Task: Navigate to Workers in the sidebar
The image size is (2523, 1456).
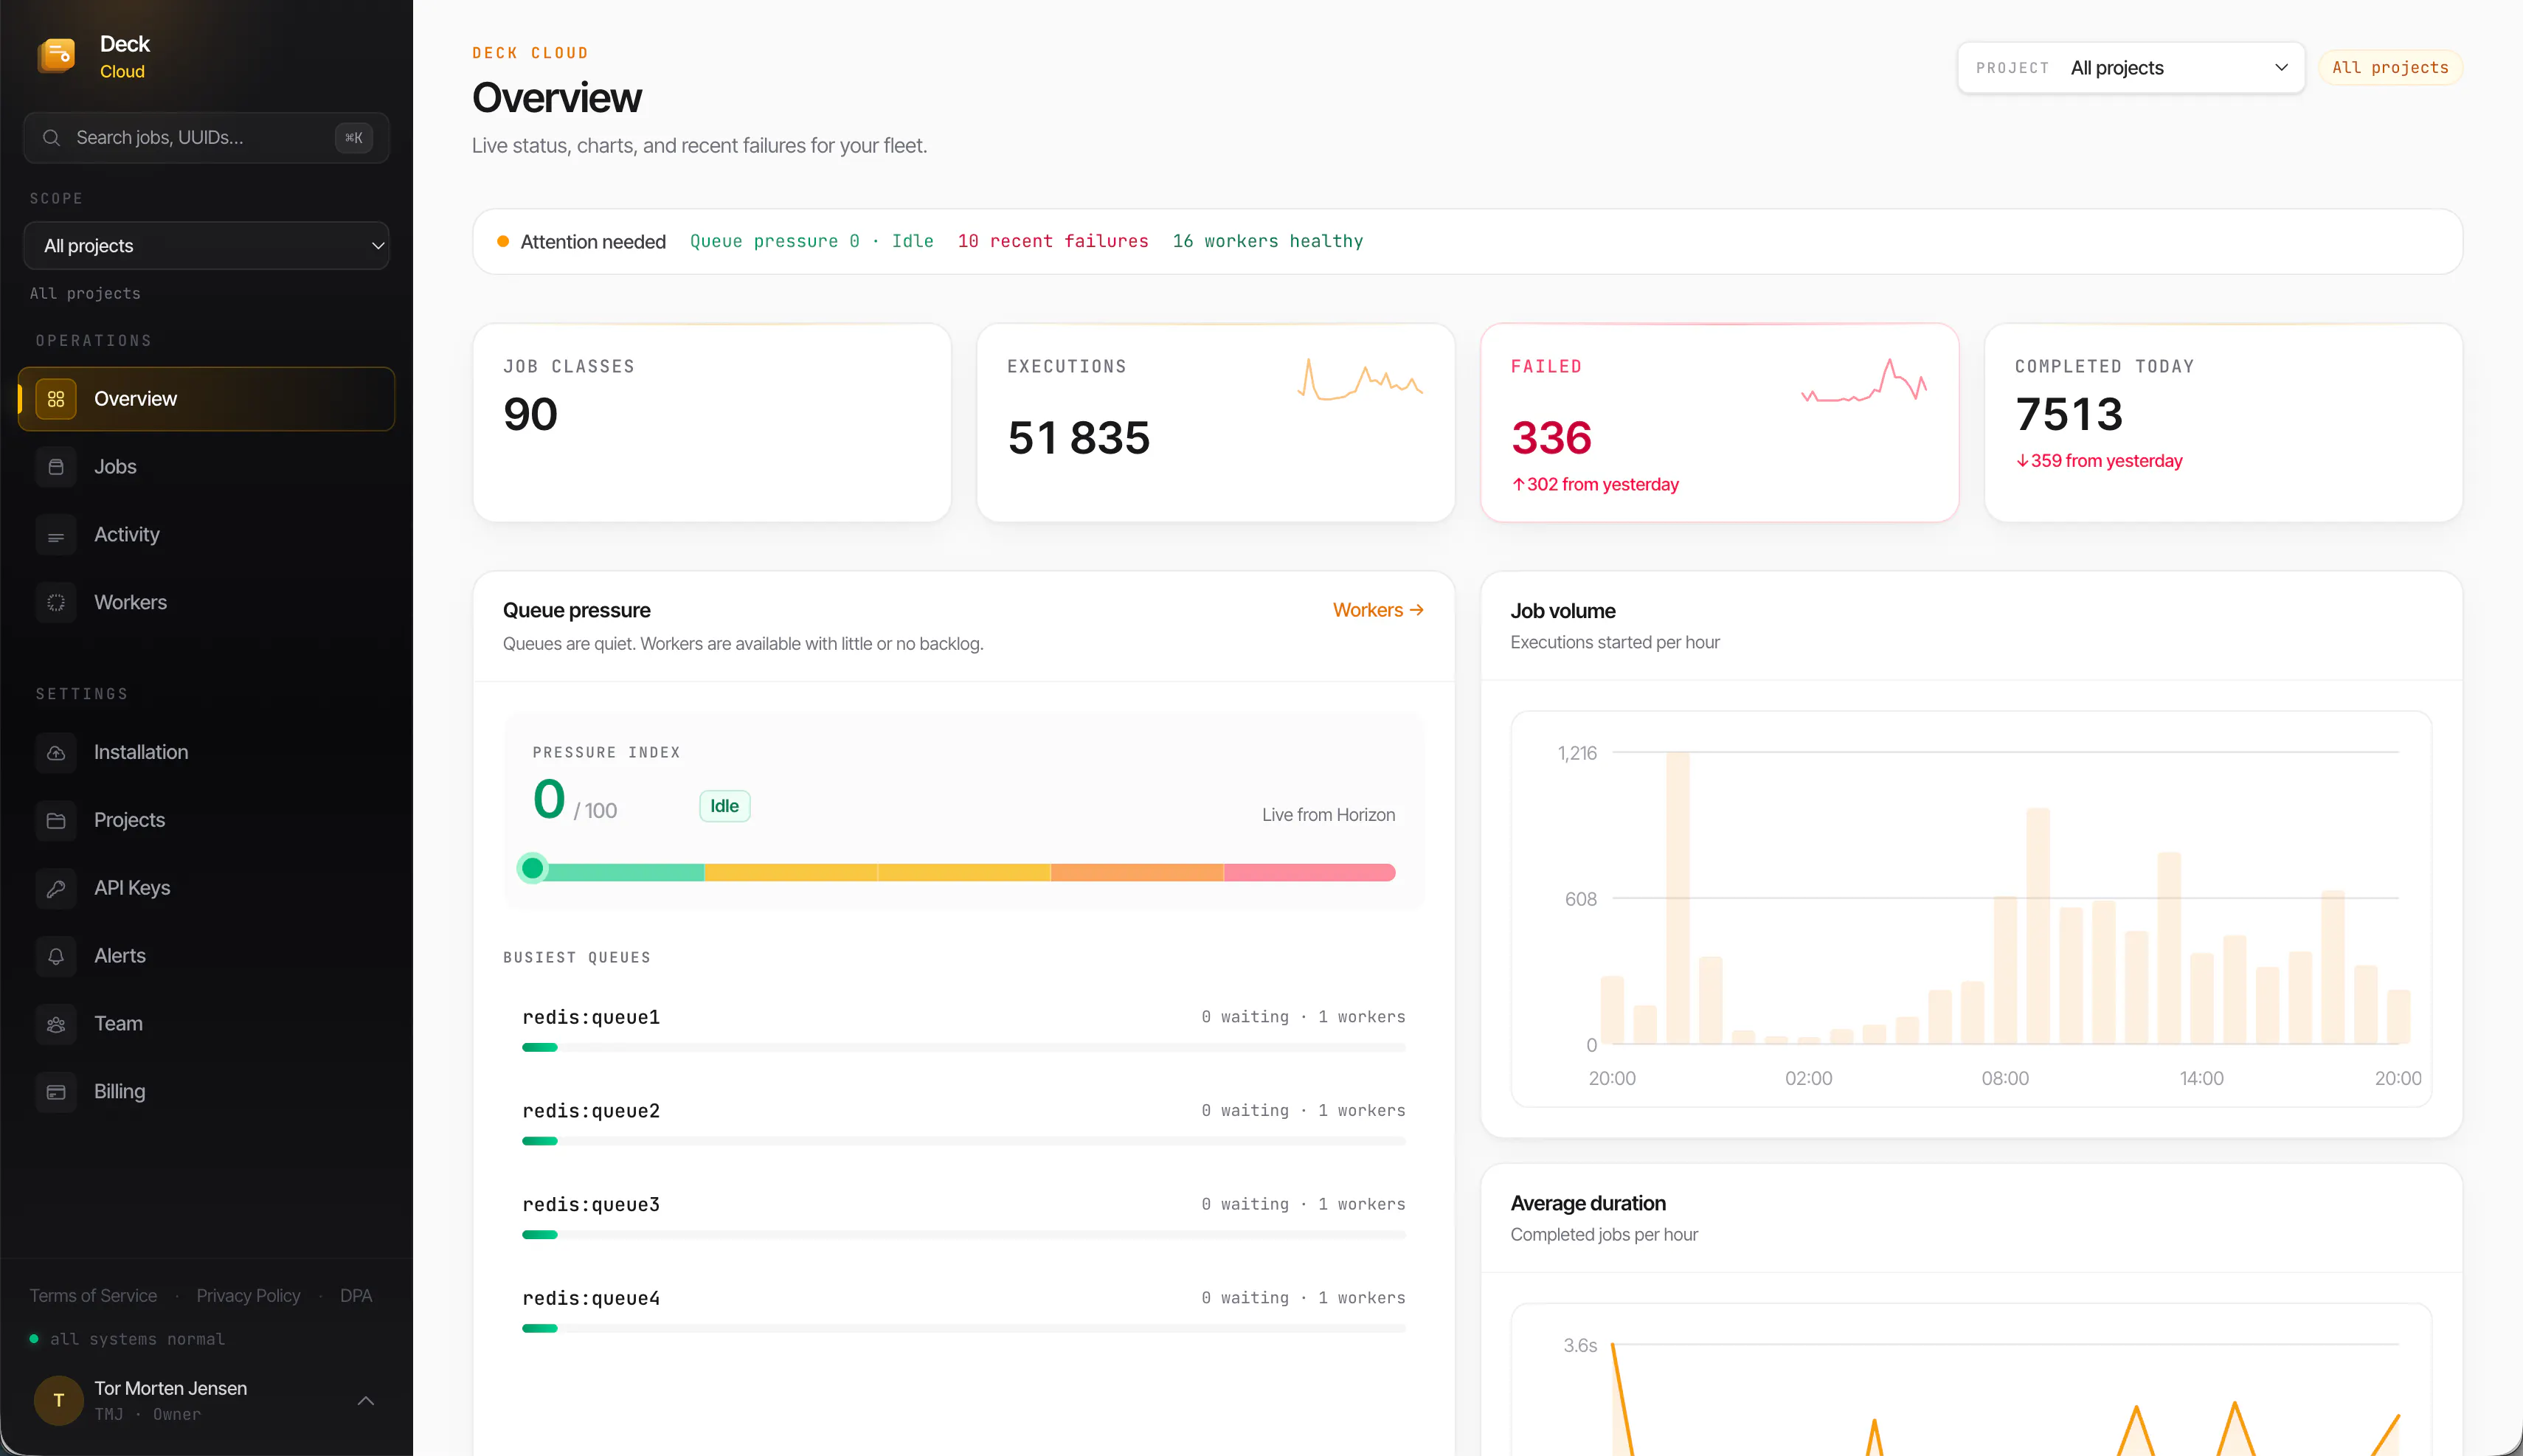Action: (207, 603)
